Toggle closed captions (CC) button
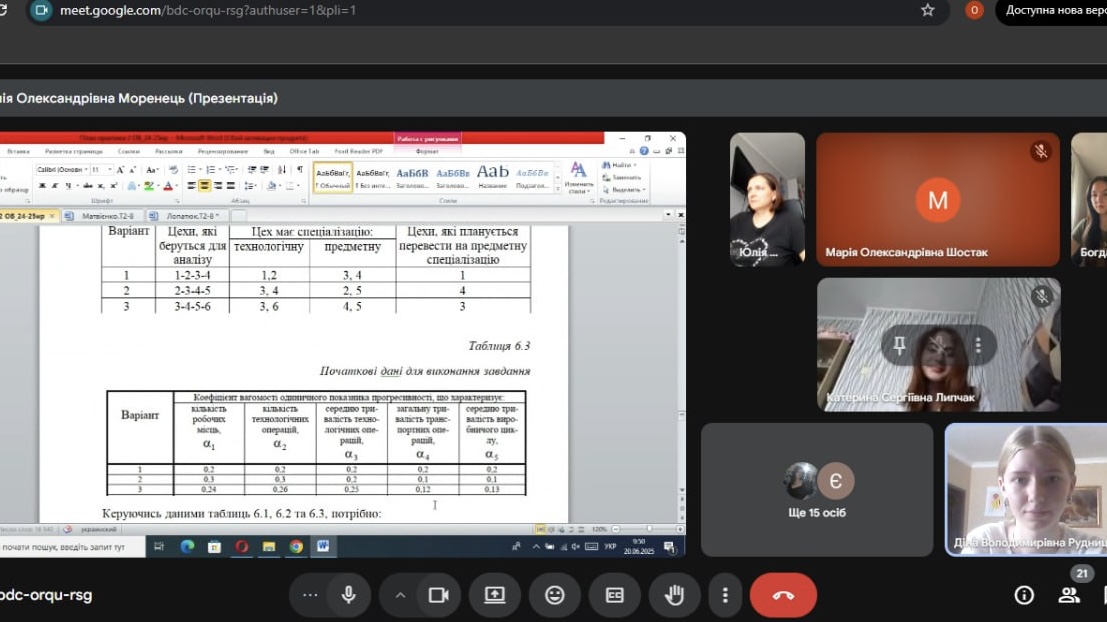 (x=614, y=595)
